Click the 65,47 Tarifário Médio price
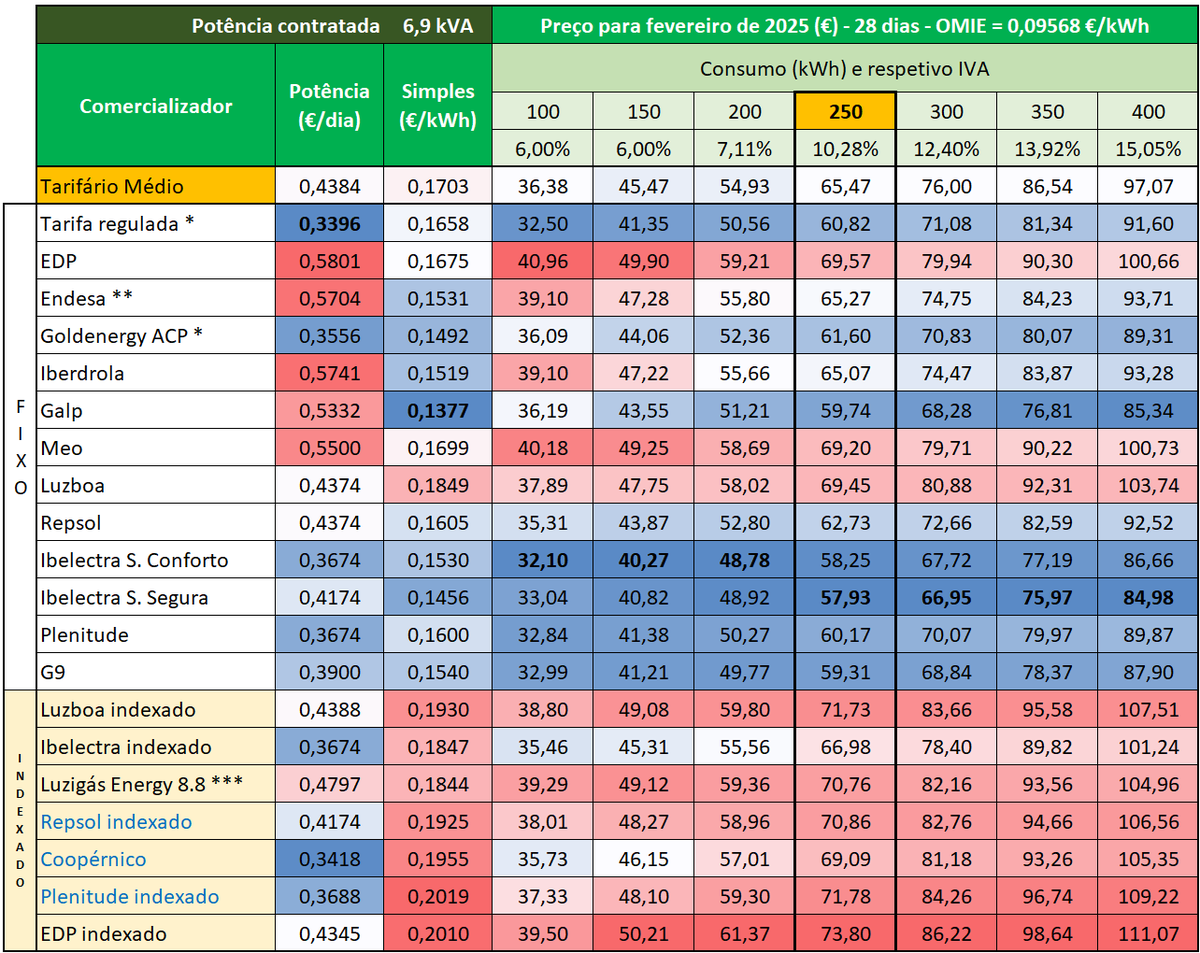1200x953 pixels. point(846,185)
